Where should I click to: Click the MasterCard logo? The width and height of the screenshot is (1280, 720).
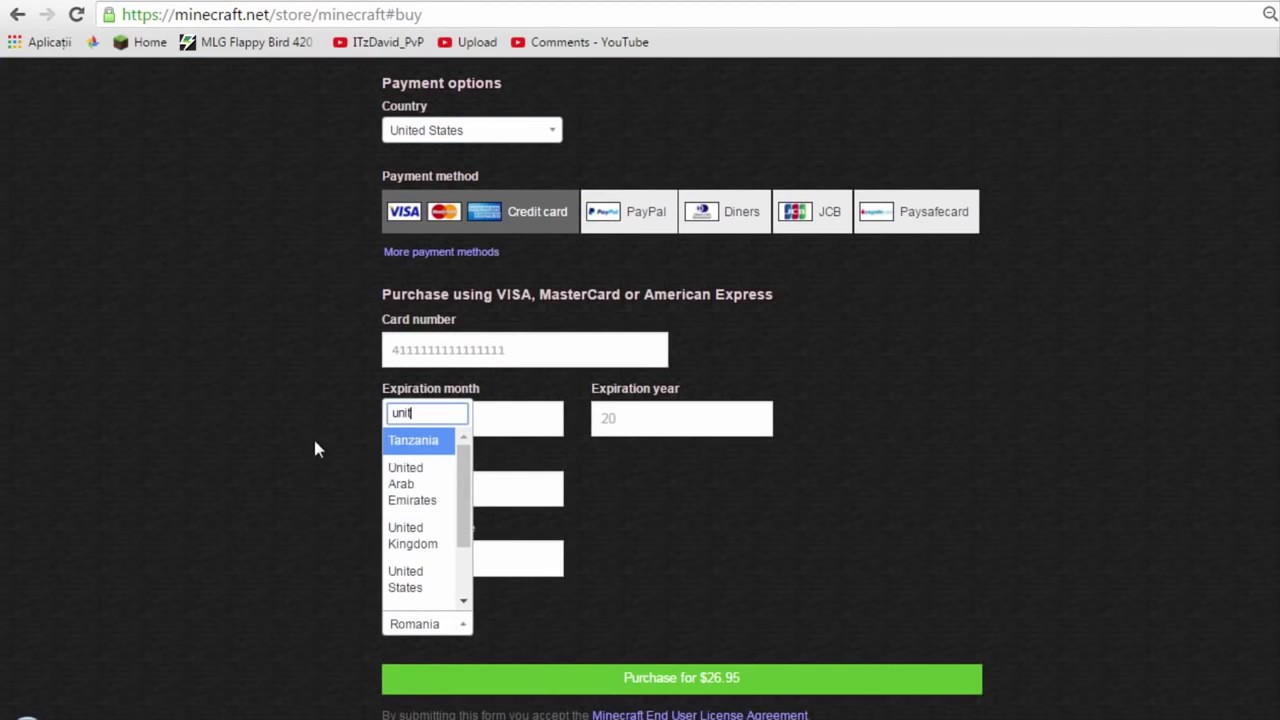443,211
